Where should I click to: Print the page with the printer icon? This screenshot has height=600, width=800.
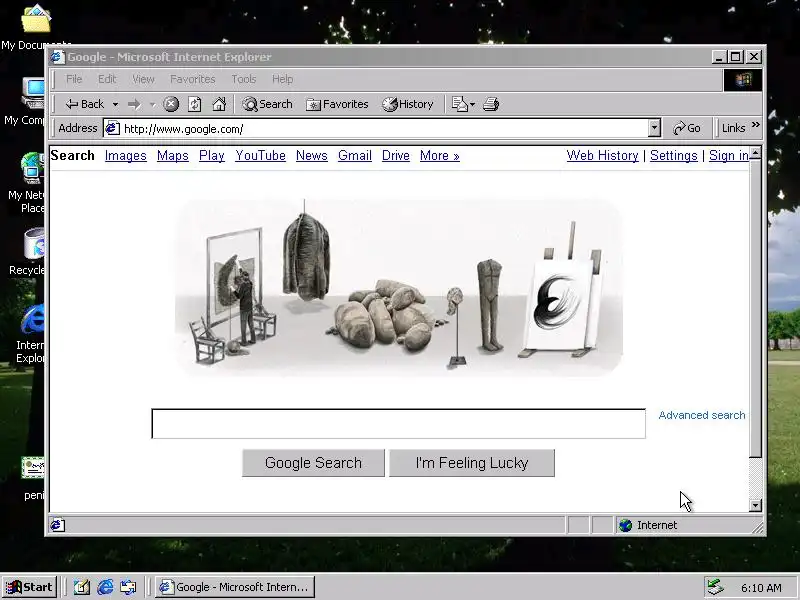491,105
